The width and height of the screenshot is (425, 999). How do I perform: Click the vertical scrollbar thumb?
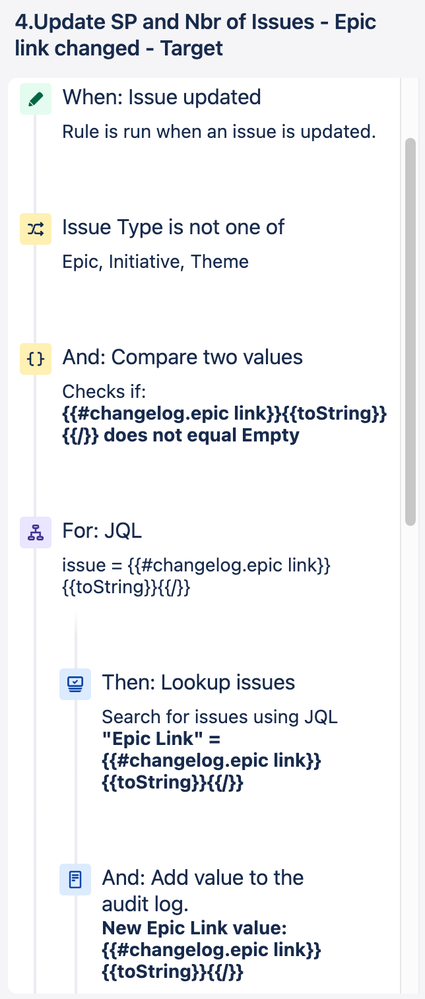411,331
